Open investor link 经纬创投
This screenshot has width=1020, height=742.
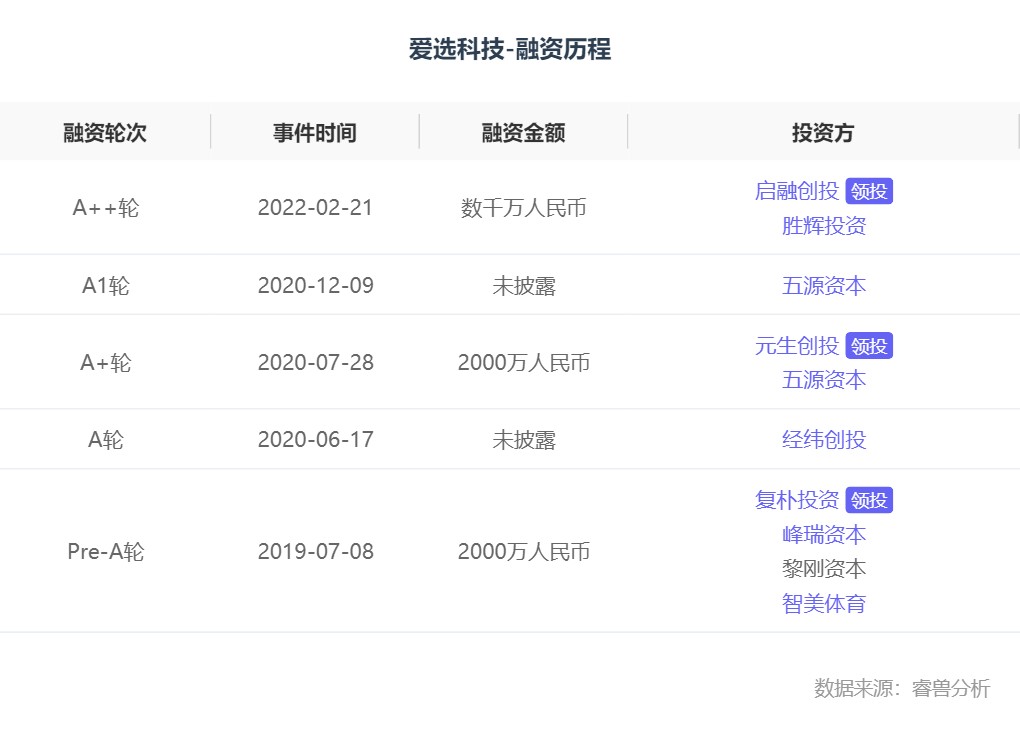coord(824,440)
